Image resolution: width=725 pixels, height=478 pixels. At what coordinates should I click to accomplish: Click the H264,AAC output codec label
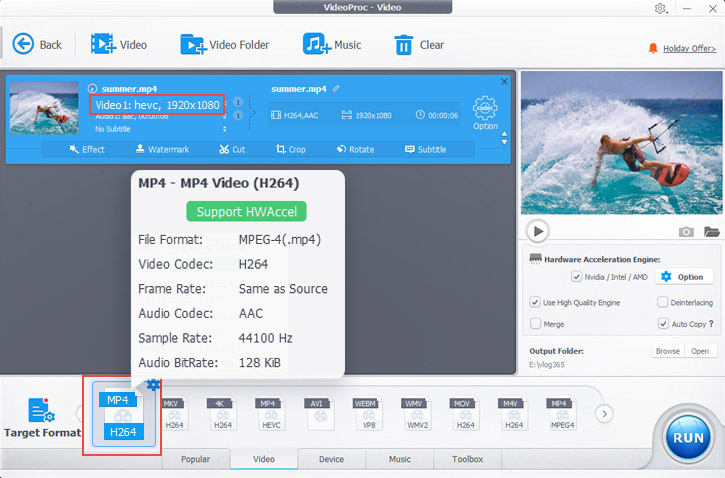[x=301, y=115]
